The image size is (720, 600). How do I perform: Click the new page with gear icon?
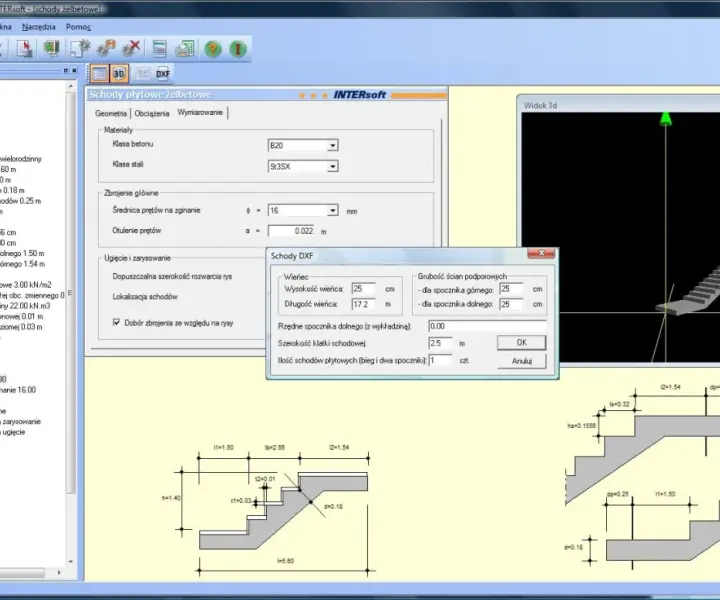pyautogui.click(x=80, y=49)
